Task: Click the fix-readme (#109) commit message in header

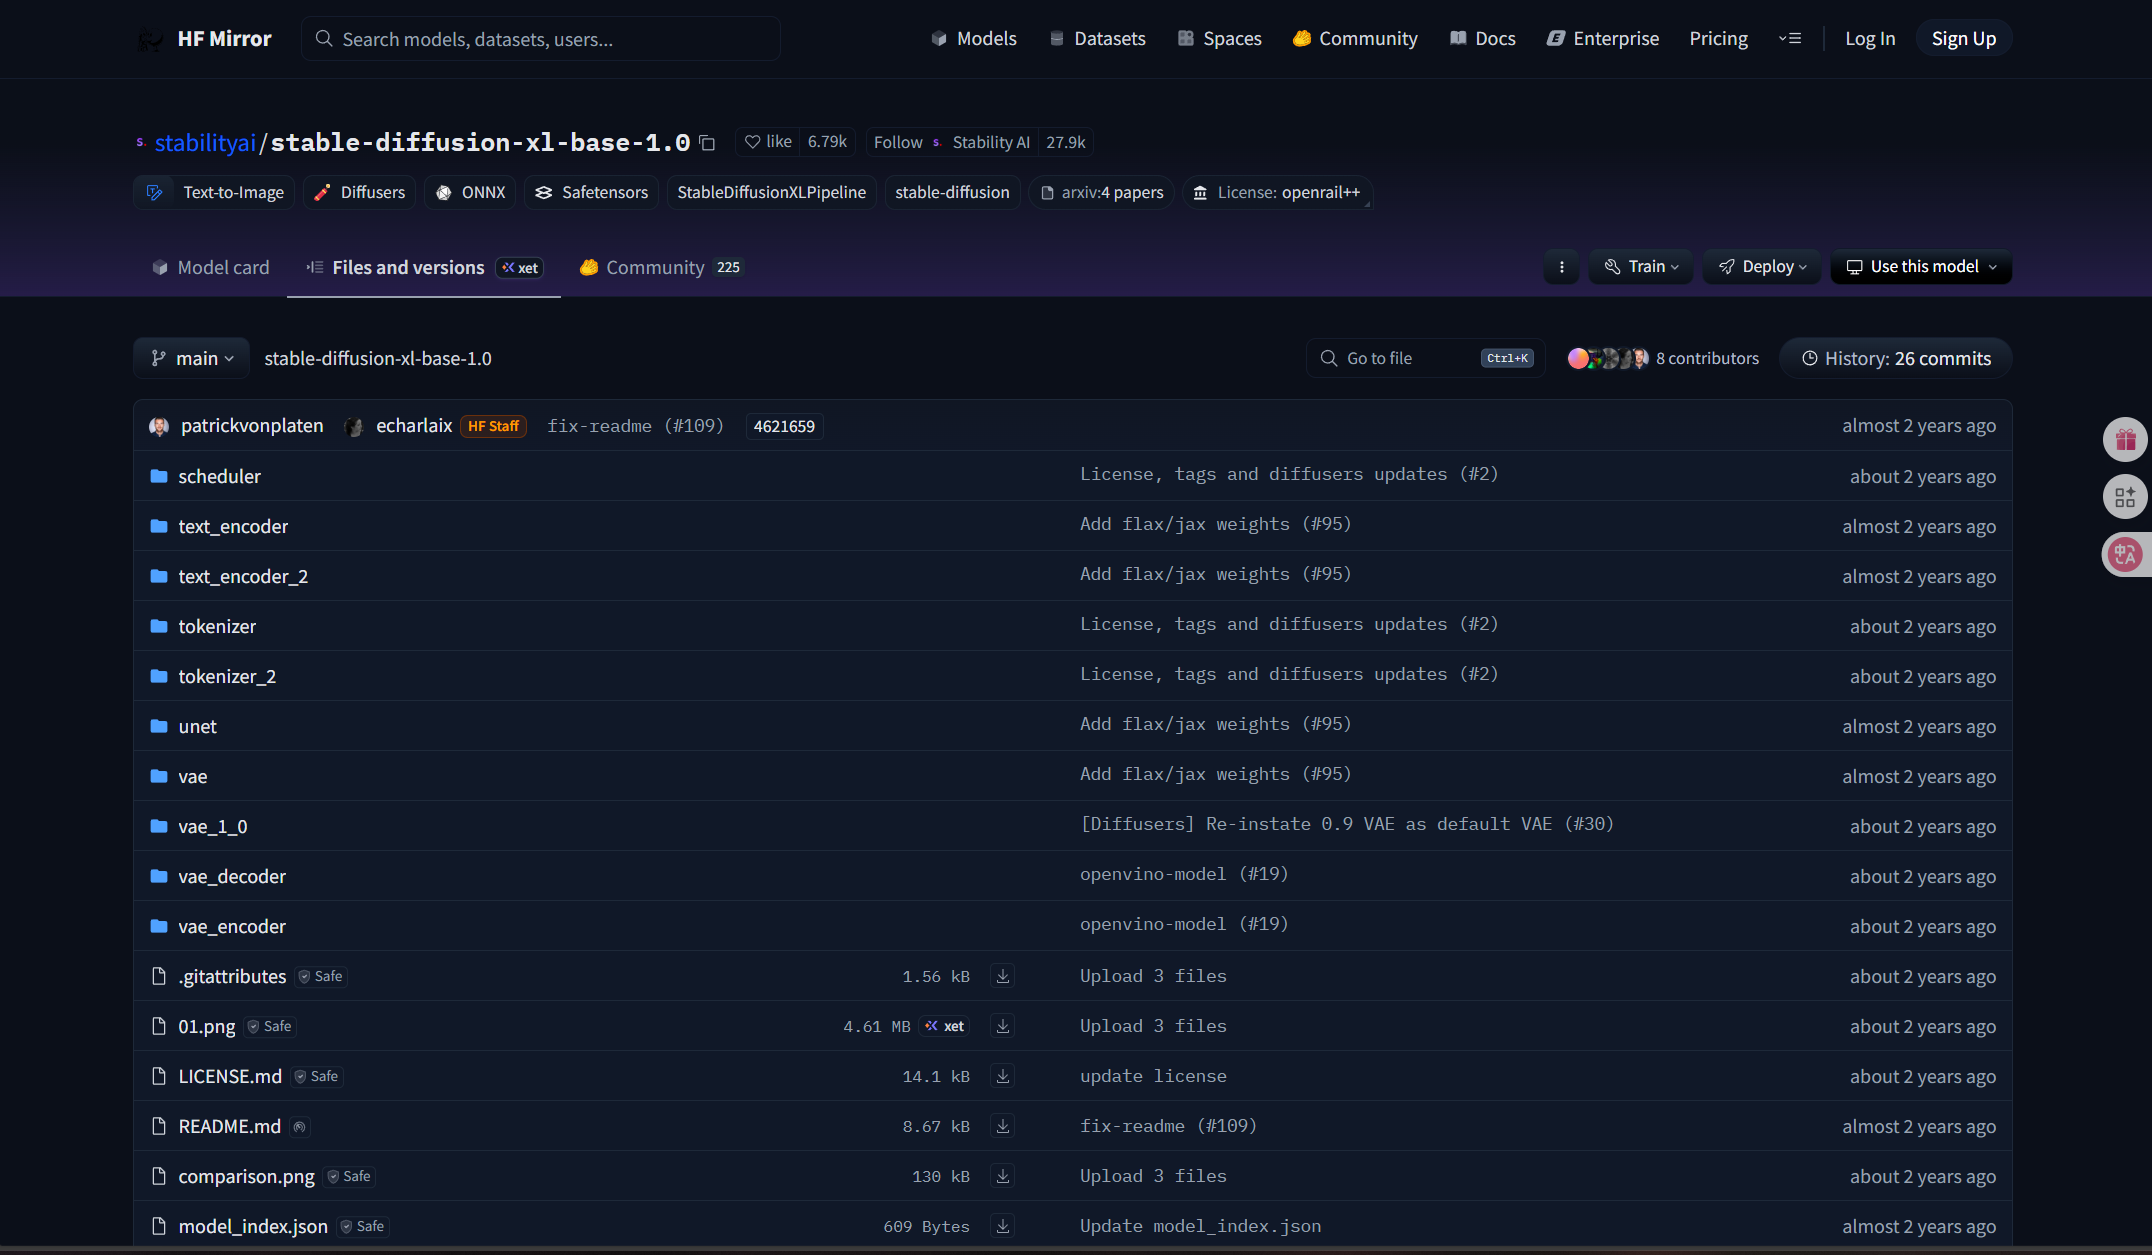Action: point(635,426)
